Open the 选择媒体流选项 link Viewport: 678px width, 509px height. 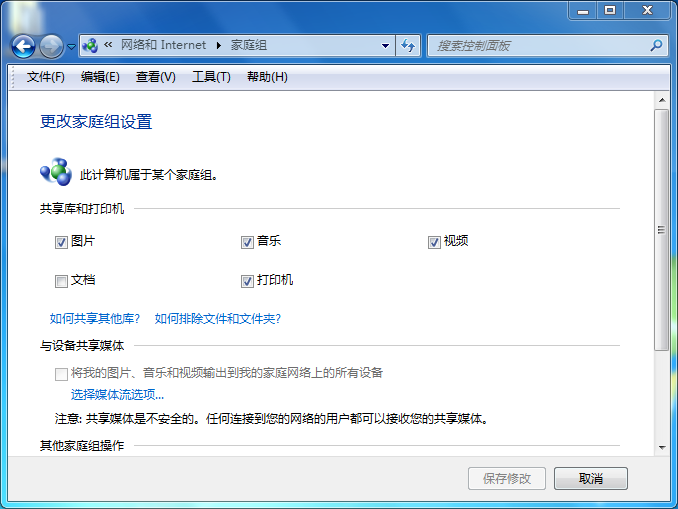click(x=117, y=394)
